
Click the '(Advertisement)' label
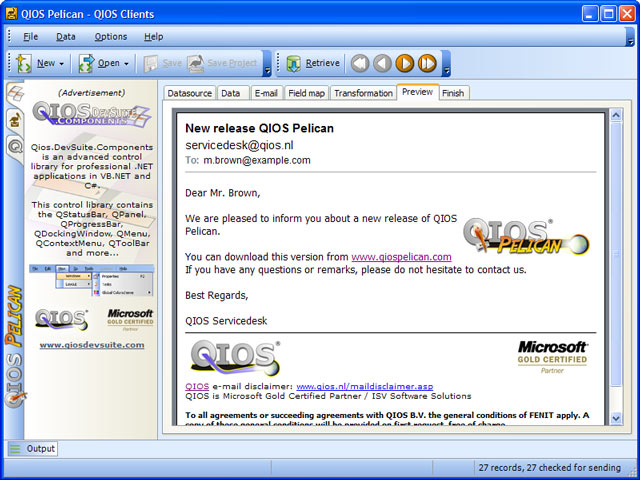tap(92, 93)
